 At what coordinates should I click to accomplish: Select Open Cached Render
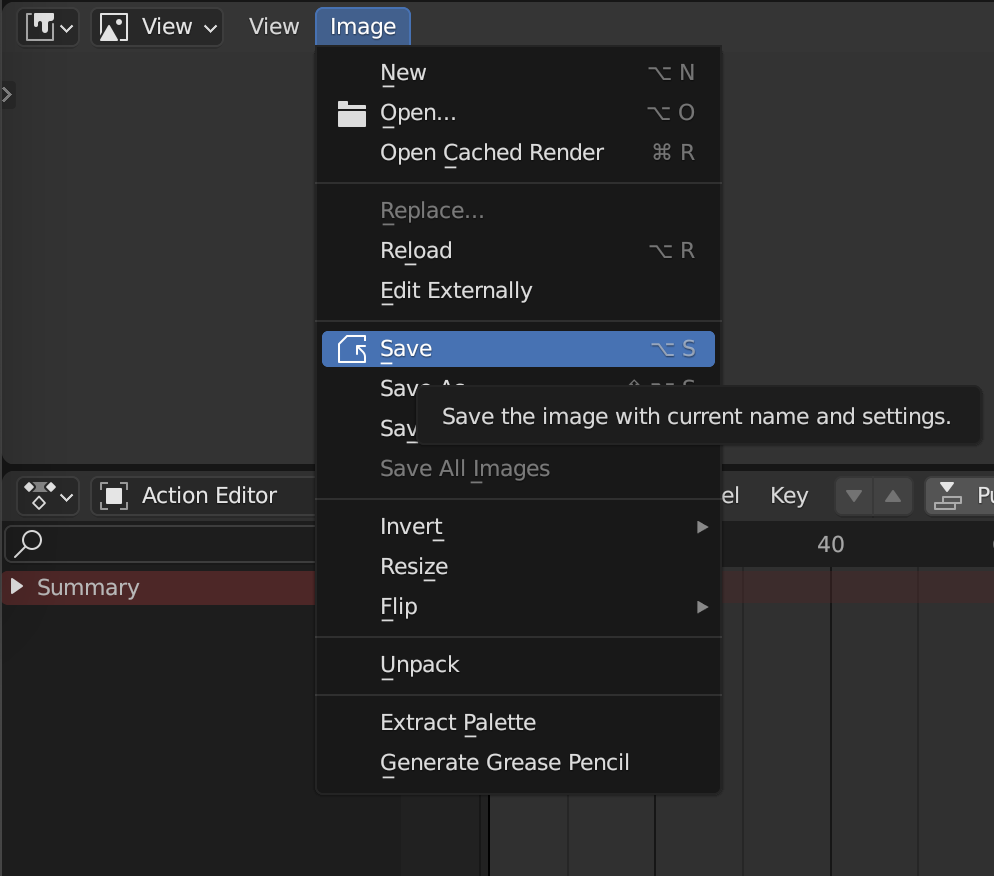pyautogui.click(x=518, y=152)
